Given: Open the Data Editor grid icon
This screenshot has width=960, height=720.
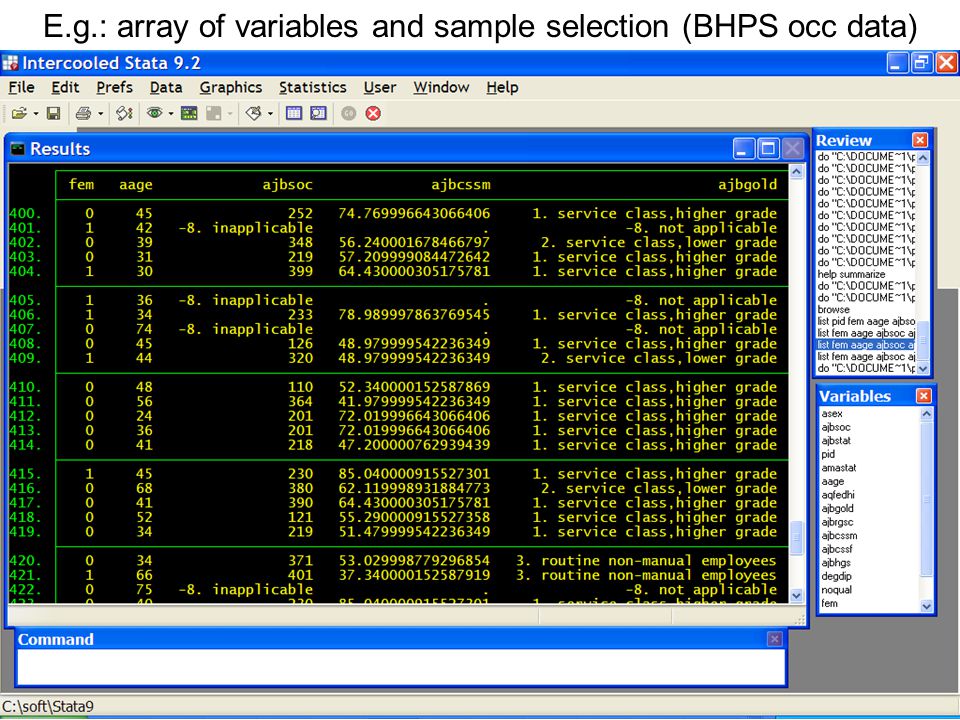Looking at the screenshot, I should pyautogui.click(x=294, y=113).
